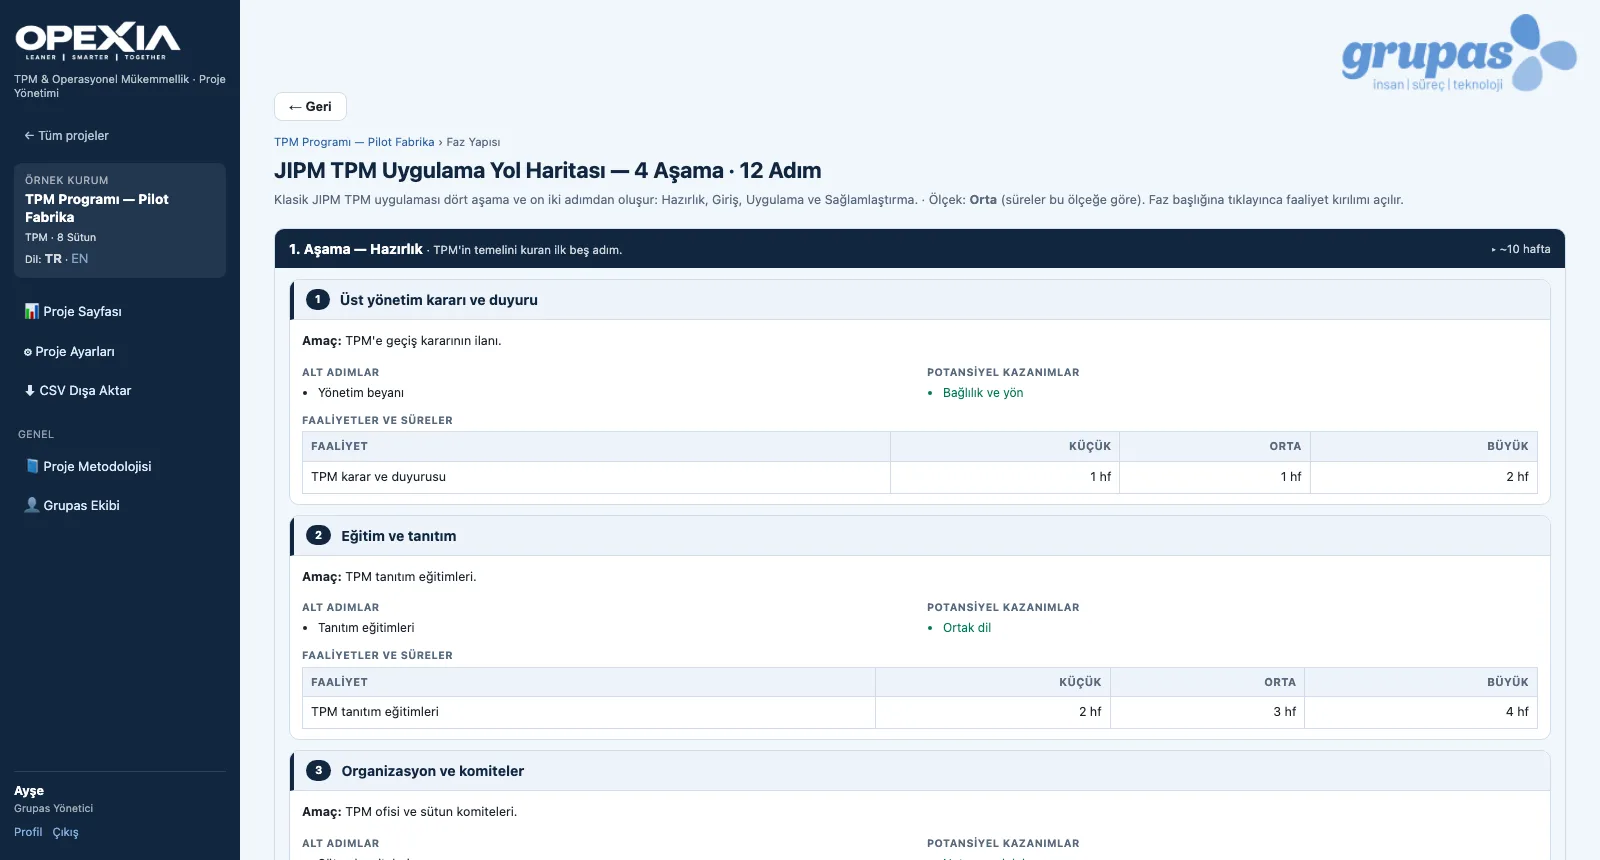Click the Proje Sayfası chart icon

point(32,311)
